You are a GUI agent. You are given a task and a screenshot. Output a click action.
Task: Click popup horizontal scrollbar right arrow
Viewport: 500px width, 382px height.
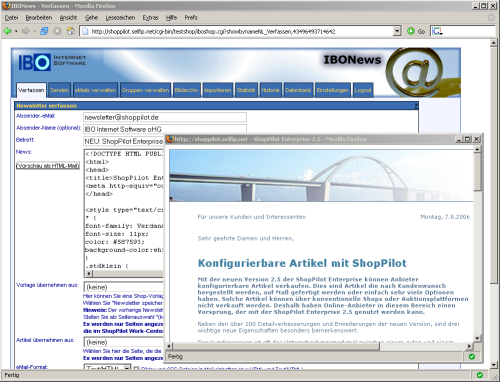tap(469, 346)
